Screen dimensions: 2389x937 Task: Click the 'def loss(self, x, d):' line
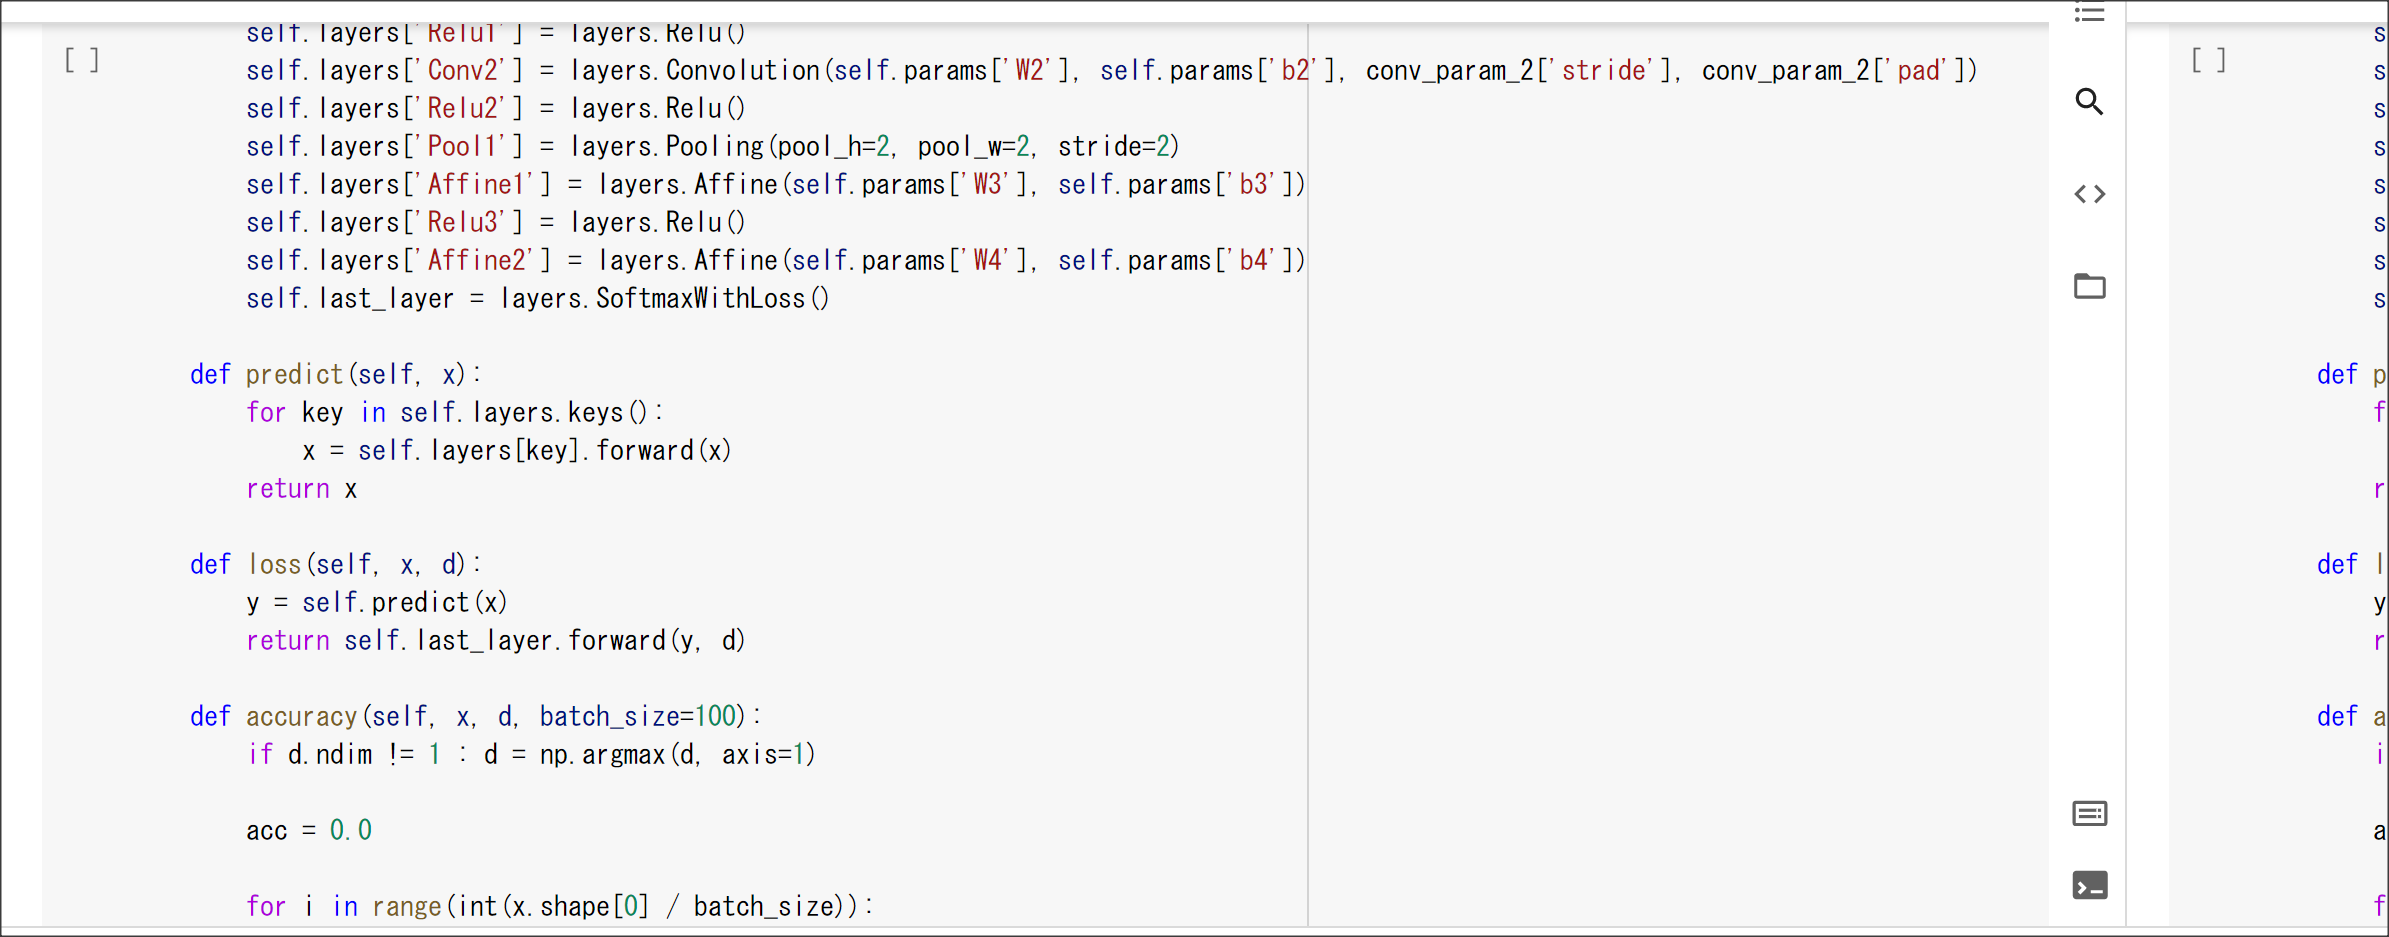pyautogui.click(x=336, y=565)
